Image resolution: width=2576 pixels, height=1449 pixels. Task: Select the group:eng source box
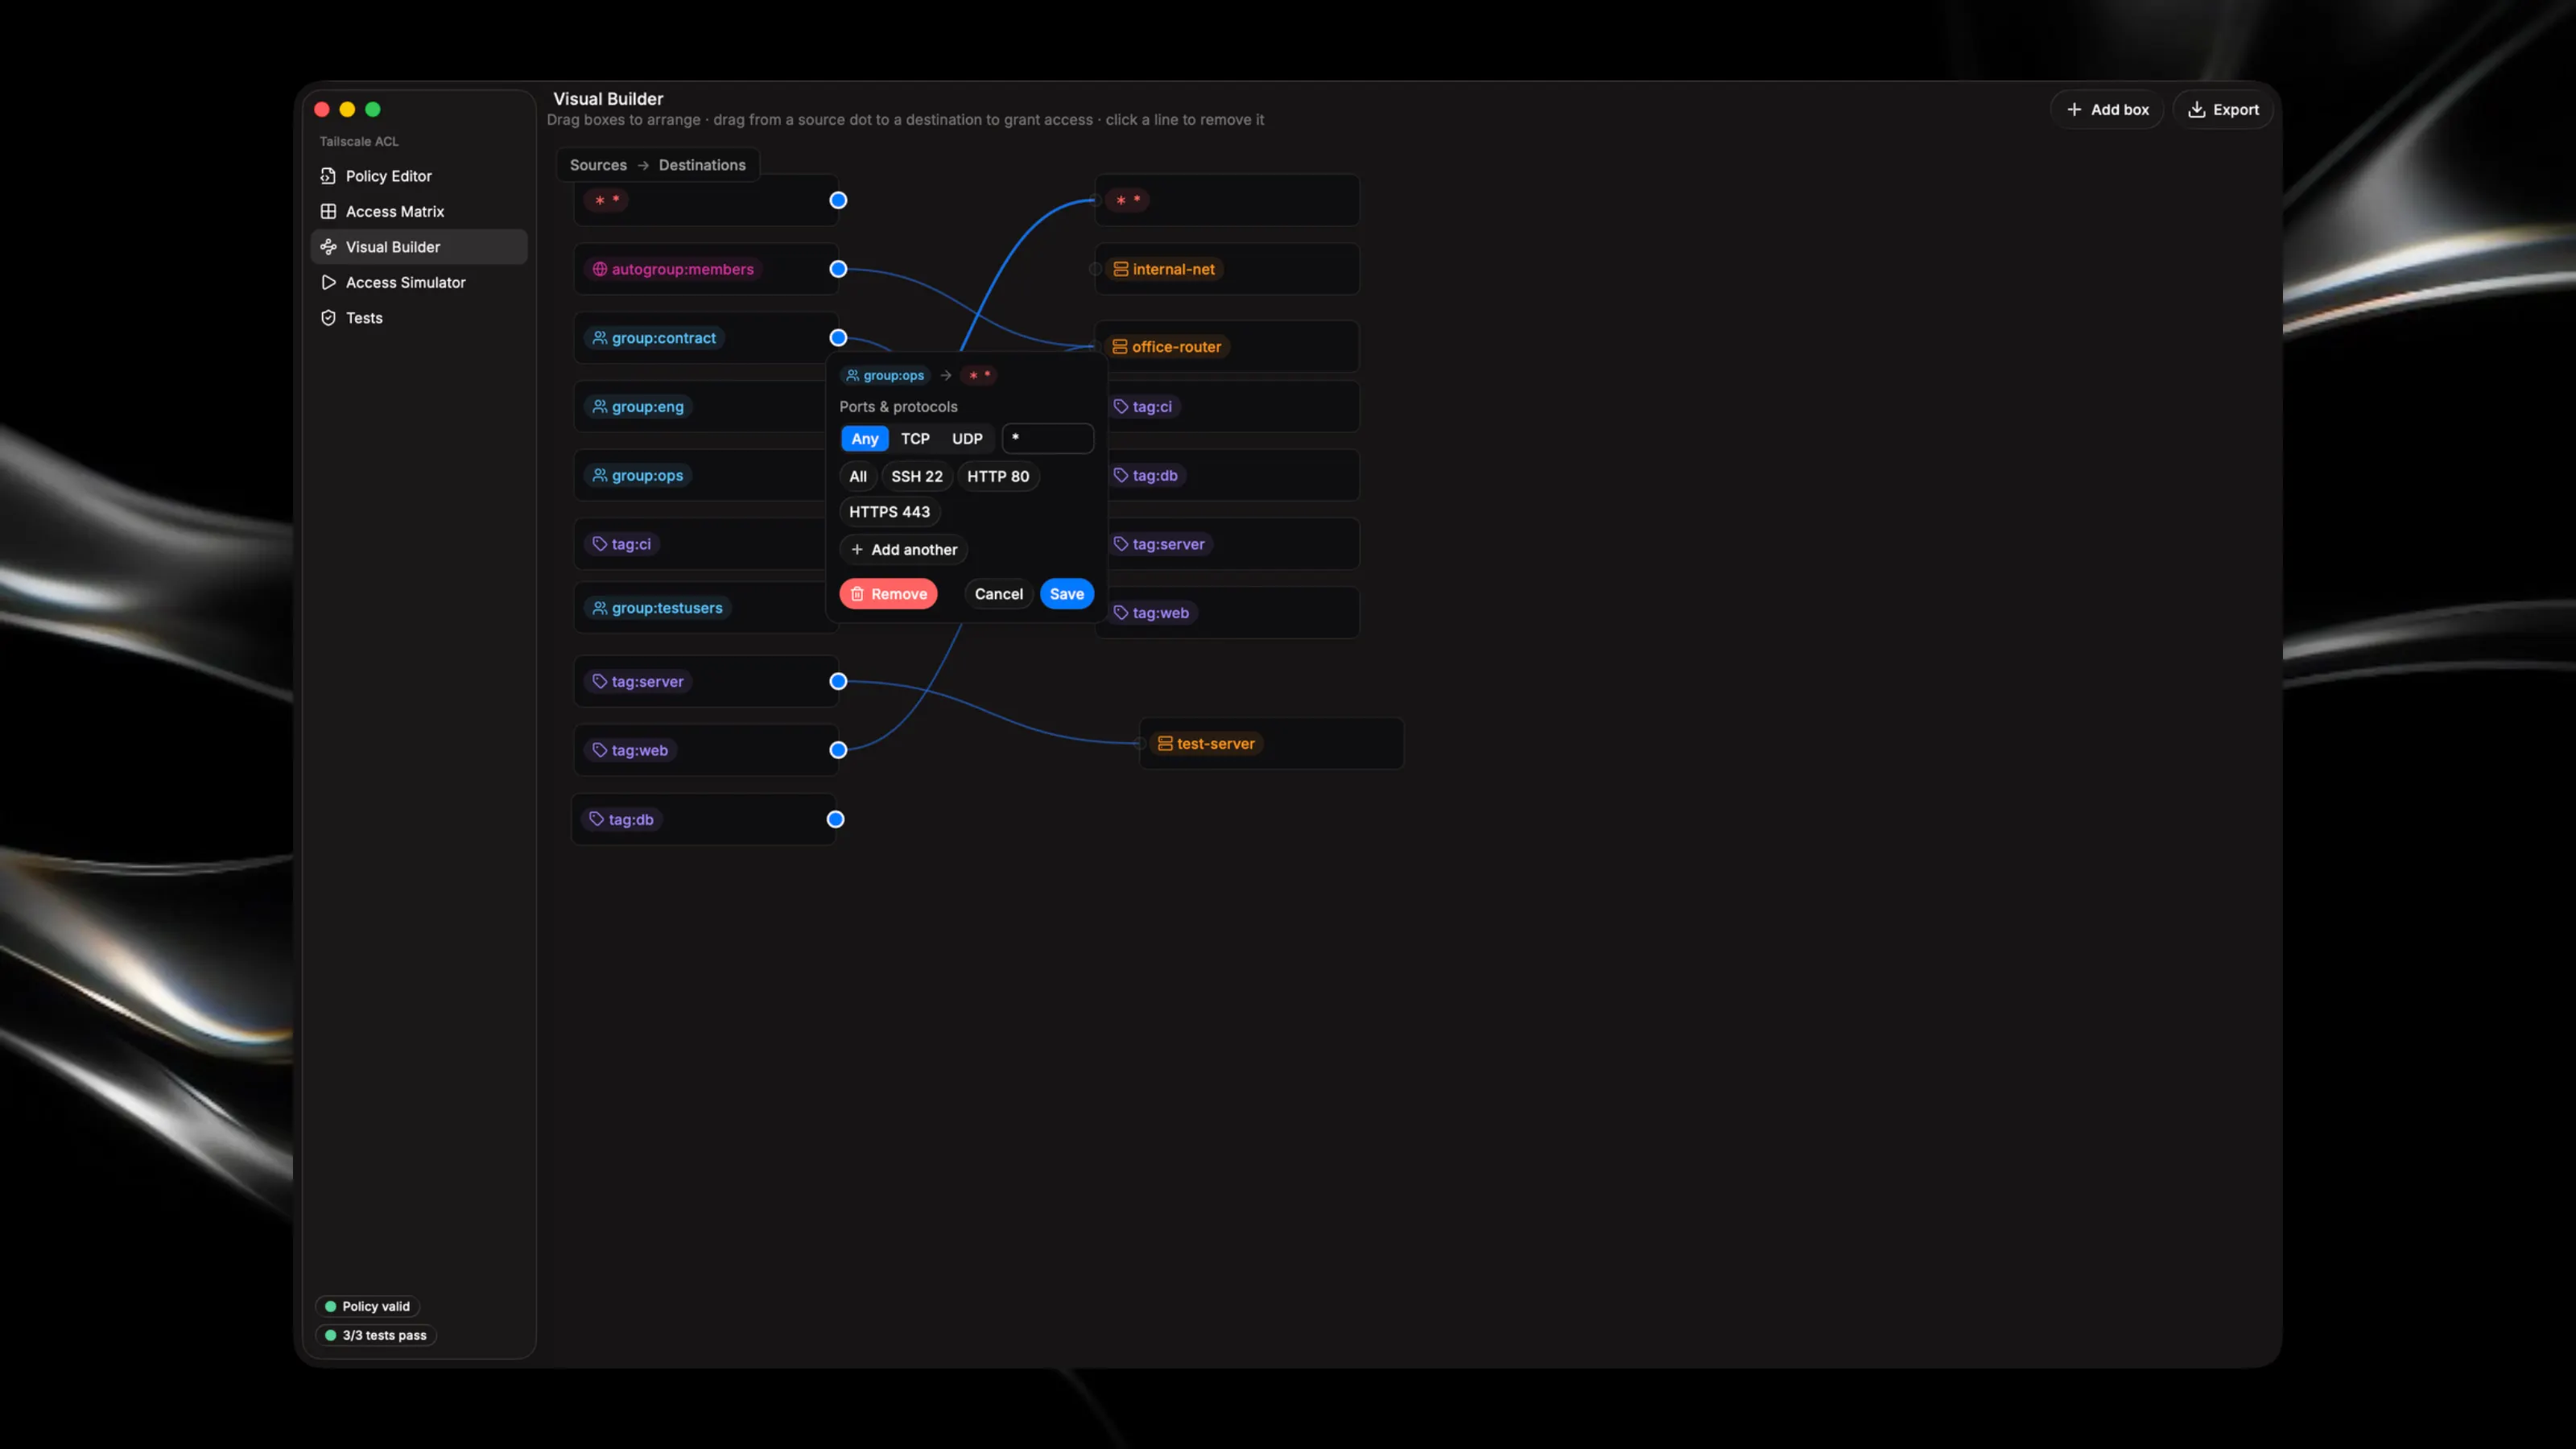[700, 407]
